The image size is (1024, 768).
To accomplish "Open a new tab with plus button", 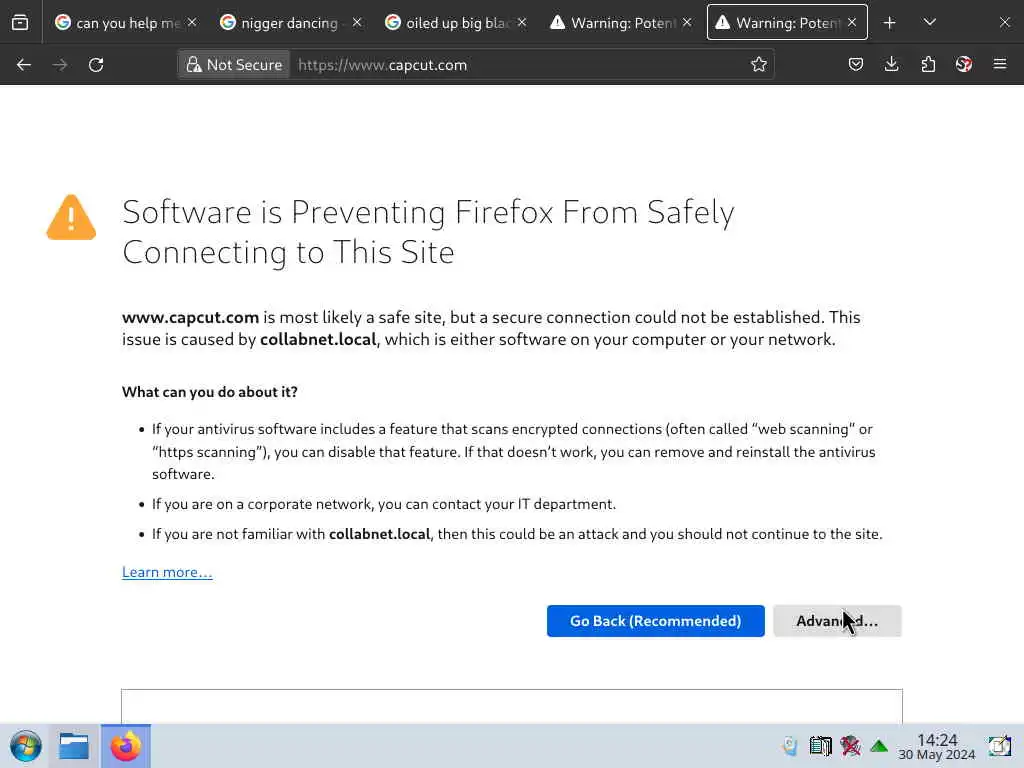I will coord(889,23).
